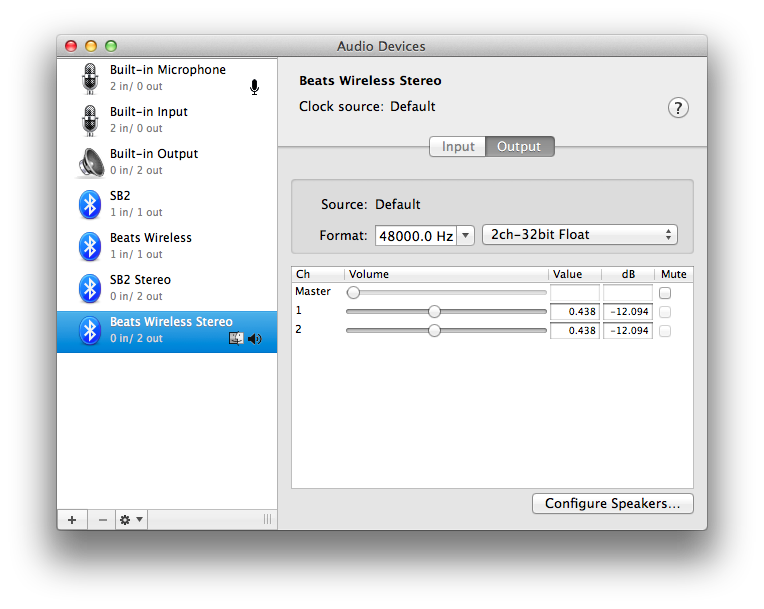The width and height of the screenshot is (764, 609).
Task: Click channel 2 value field 0.438
Action: [x=574, y=331]
